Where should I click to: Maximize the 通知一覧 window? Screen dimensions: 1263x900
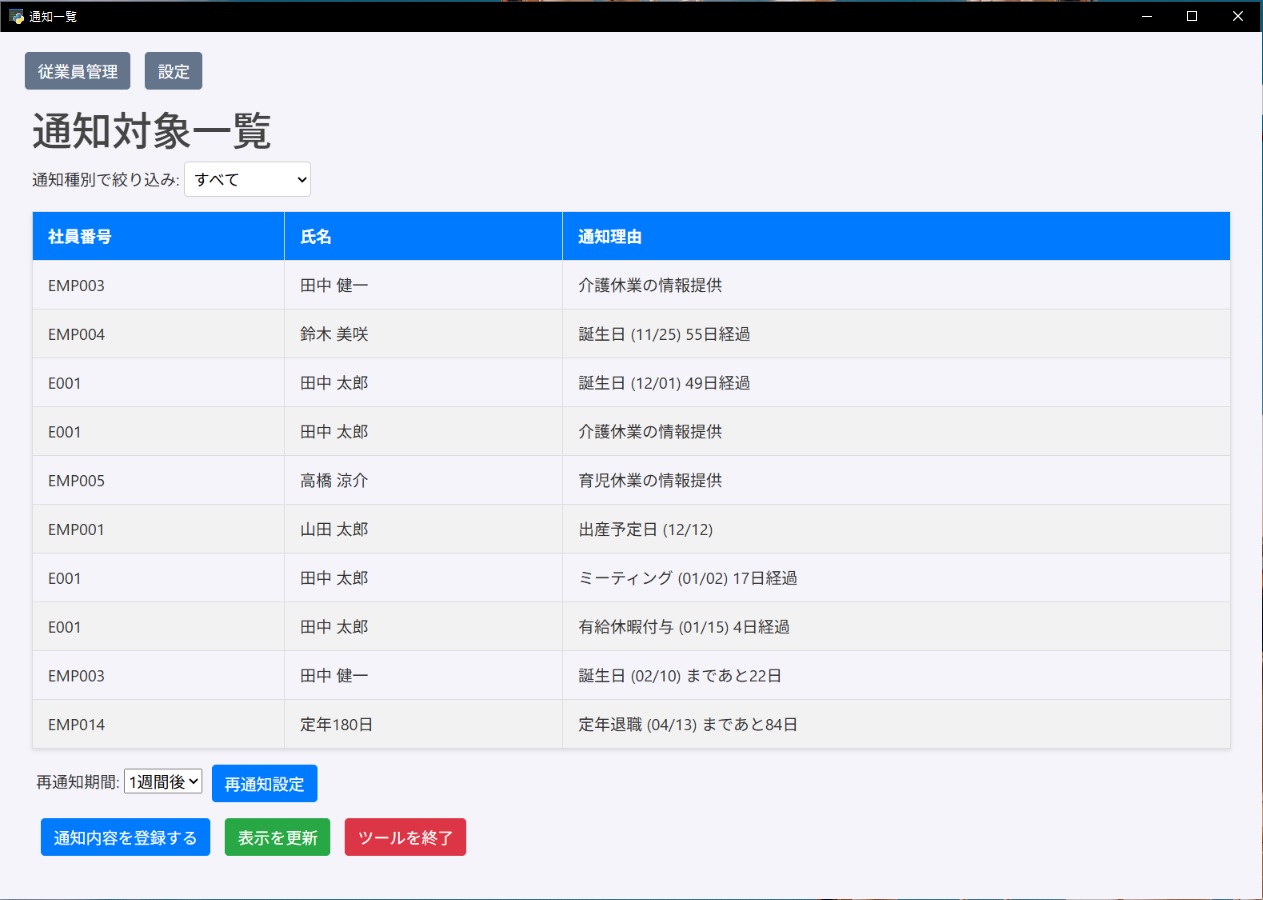click(1192, 16)
